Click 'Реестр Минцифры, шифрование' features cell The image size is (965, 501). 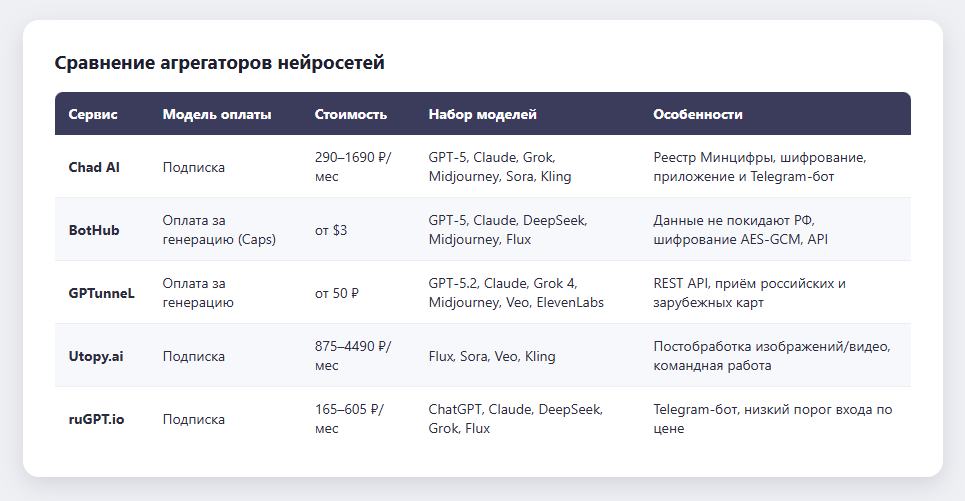pos(760,167)
